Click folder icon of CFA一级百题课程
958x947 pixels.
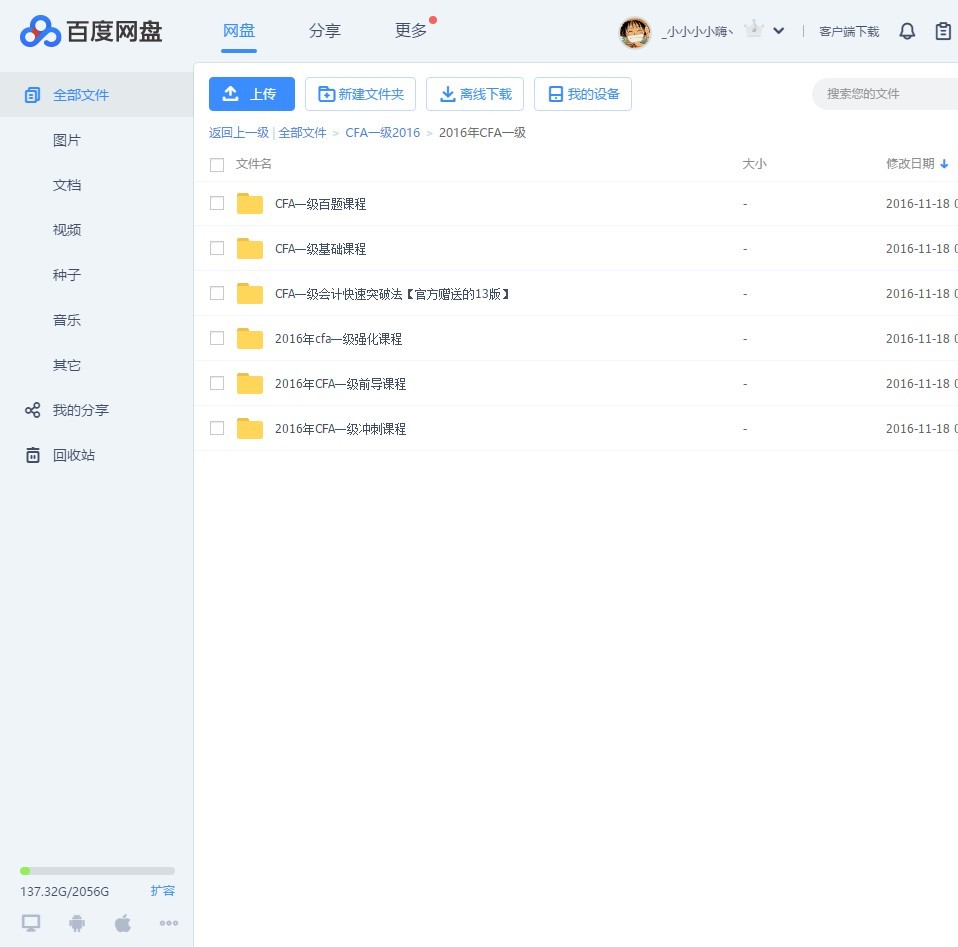point(250,203)
